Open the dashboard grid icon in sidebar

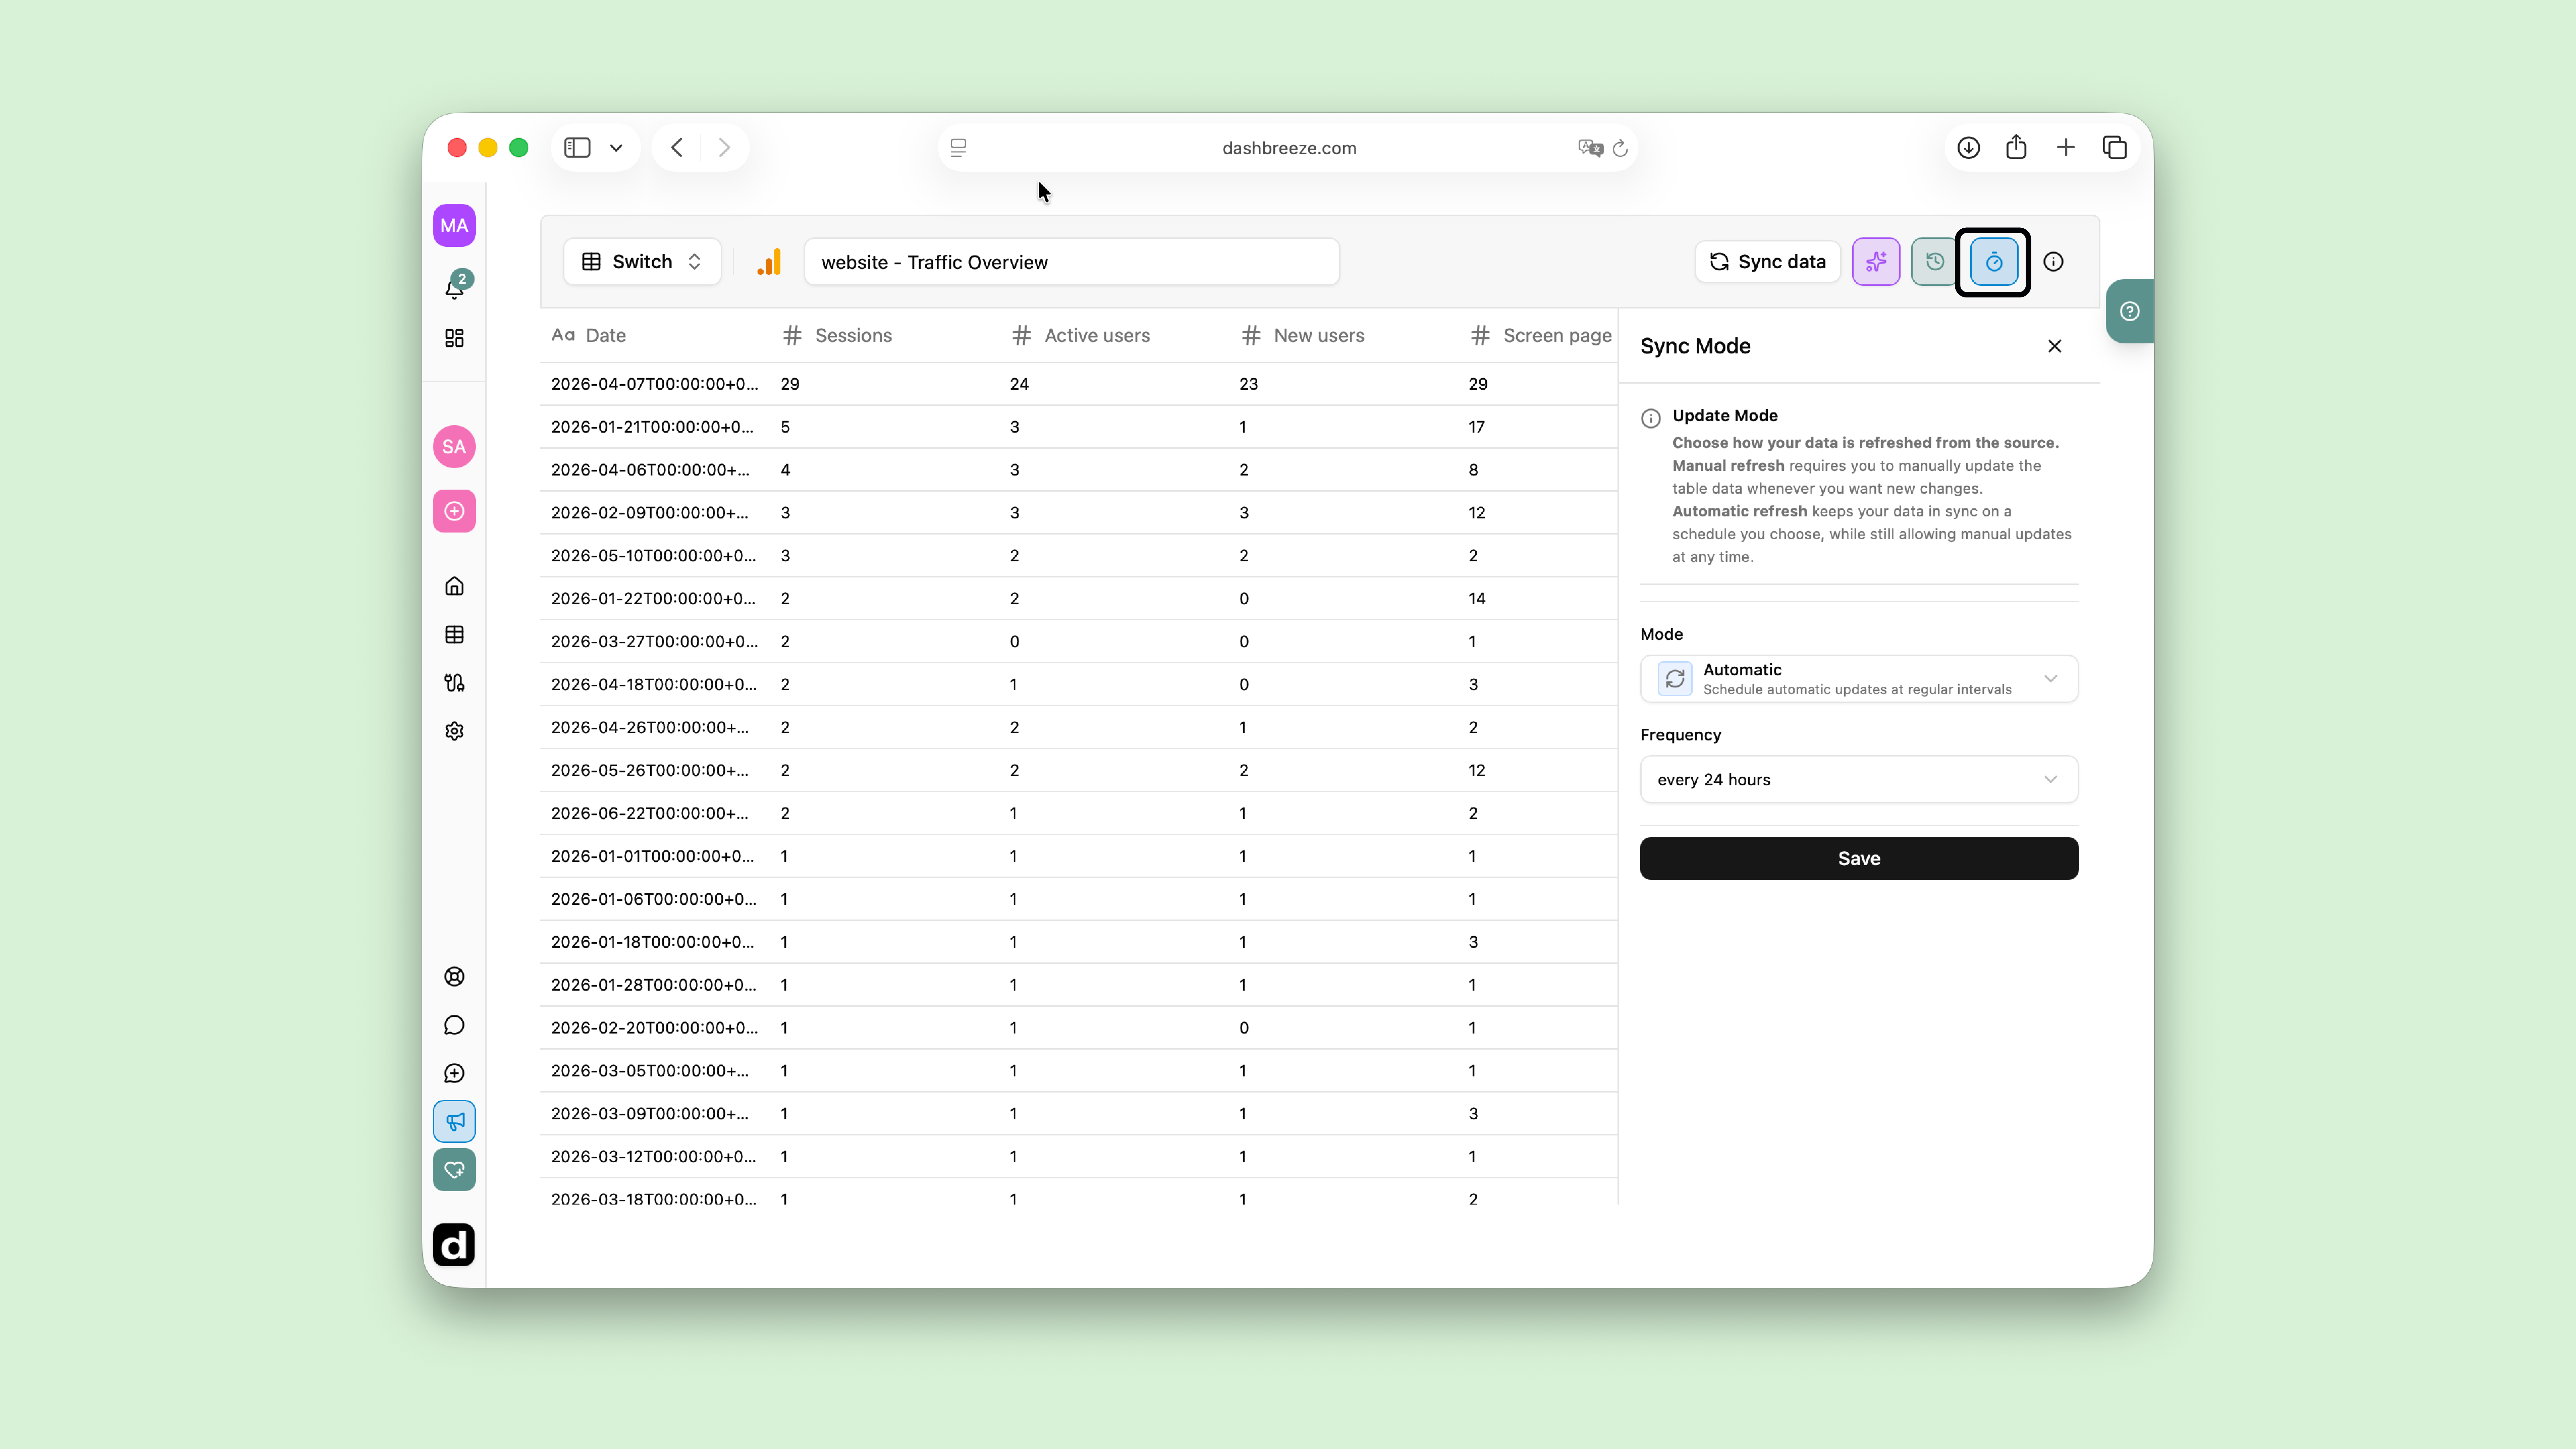point(454,338)
